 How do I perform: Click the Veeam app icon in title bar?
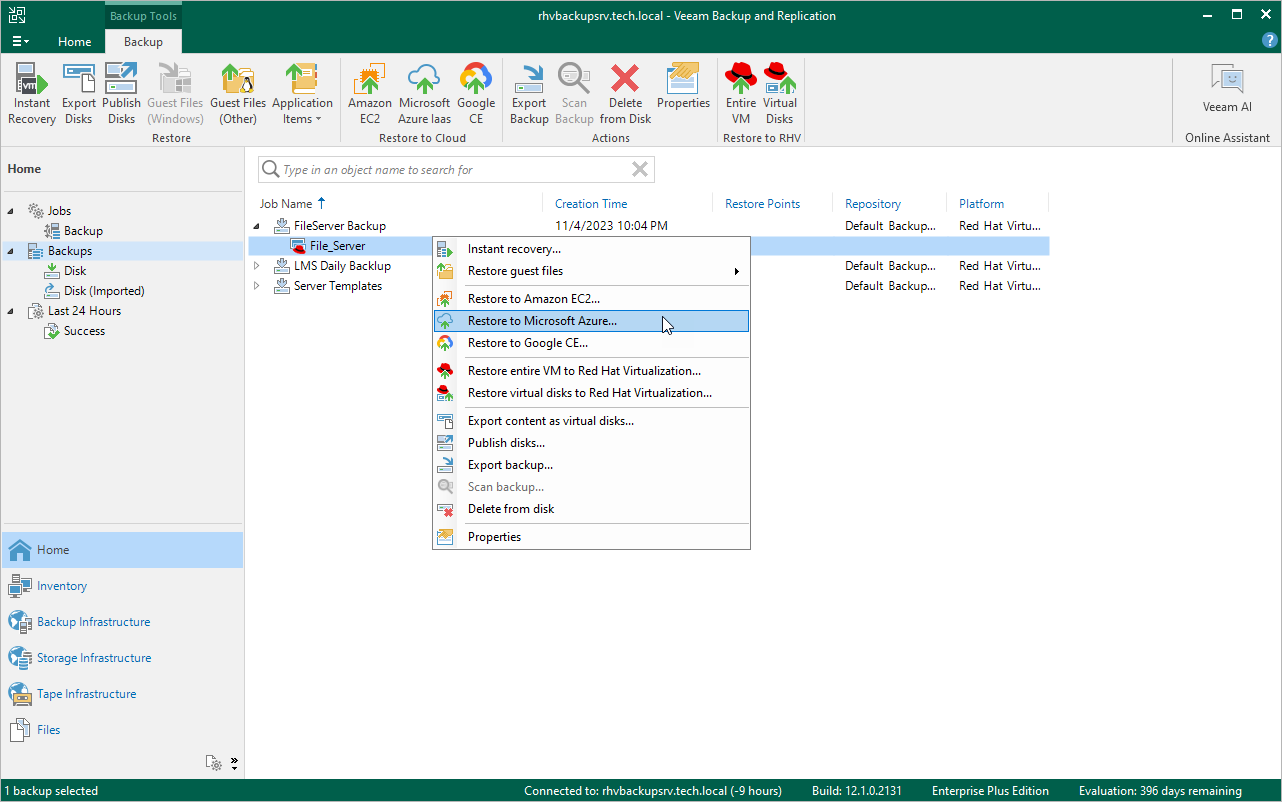click(16, 15)
